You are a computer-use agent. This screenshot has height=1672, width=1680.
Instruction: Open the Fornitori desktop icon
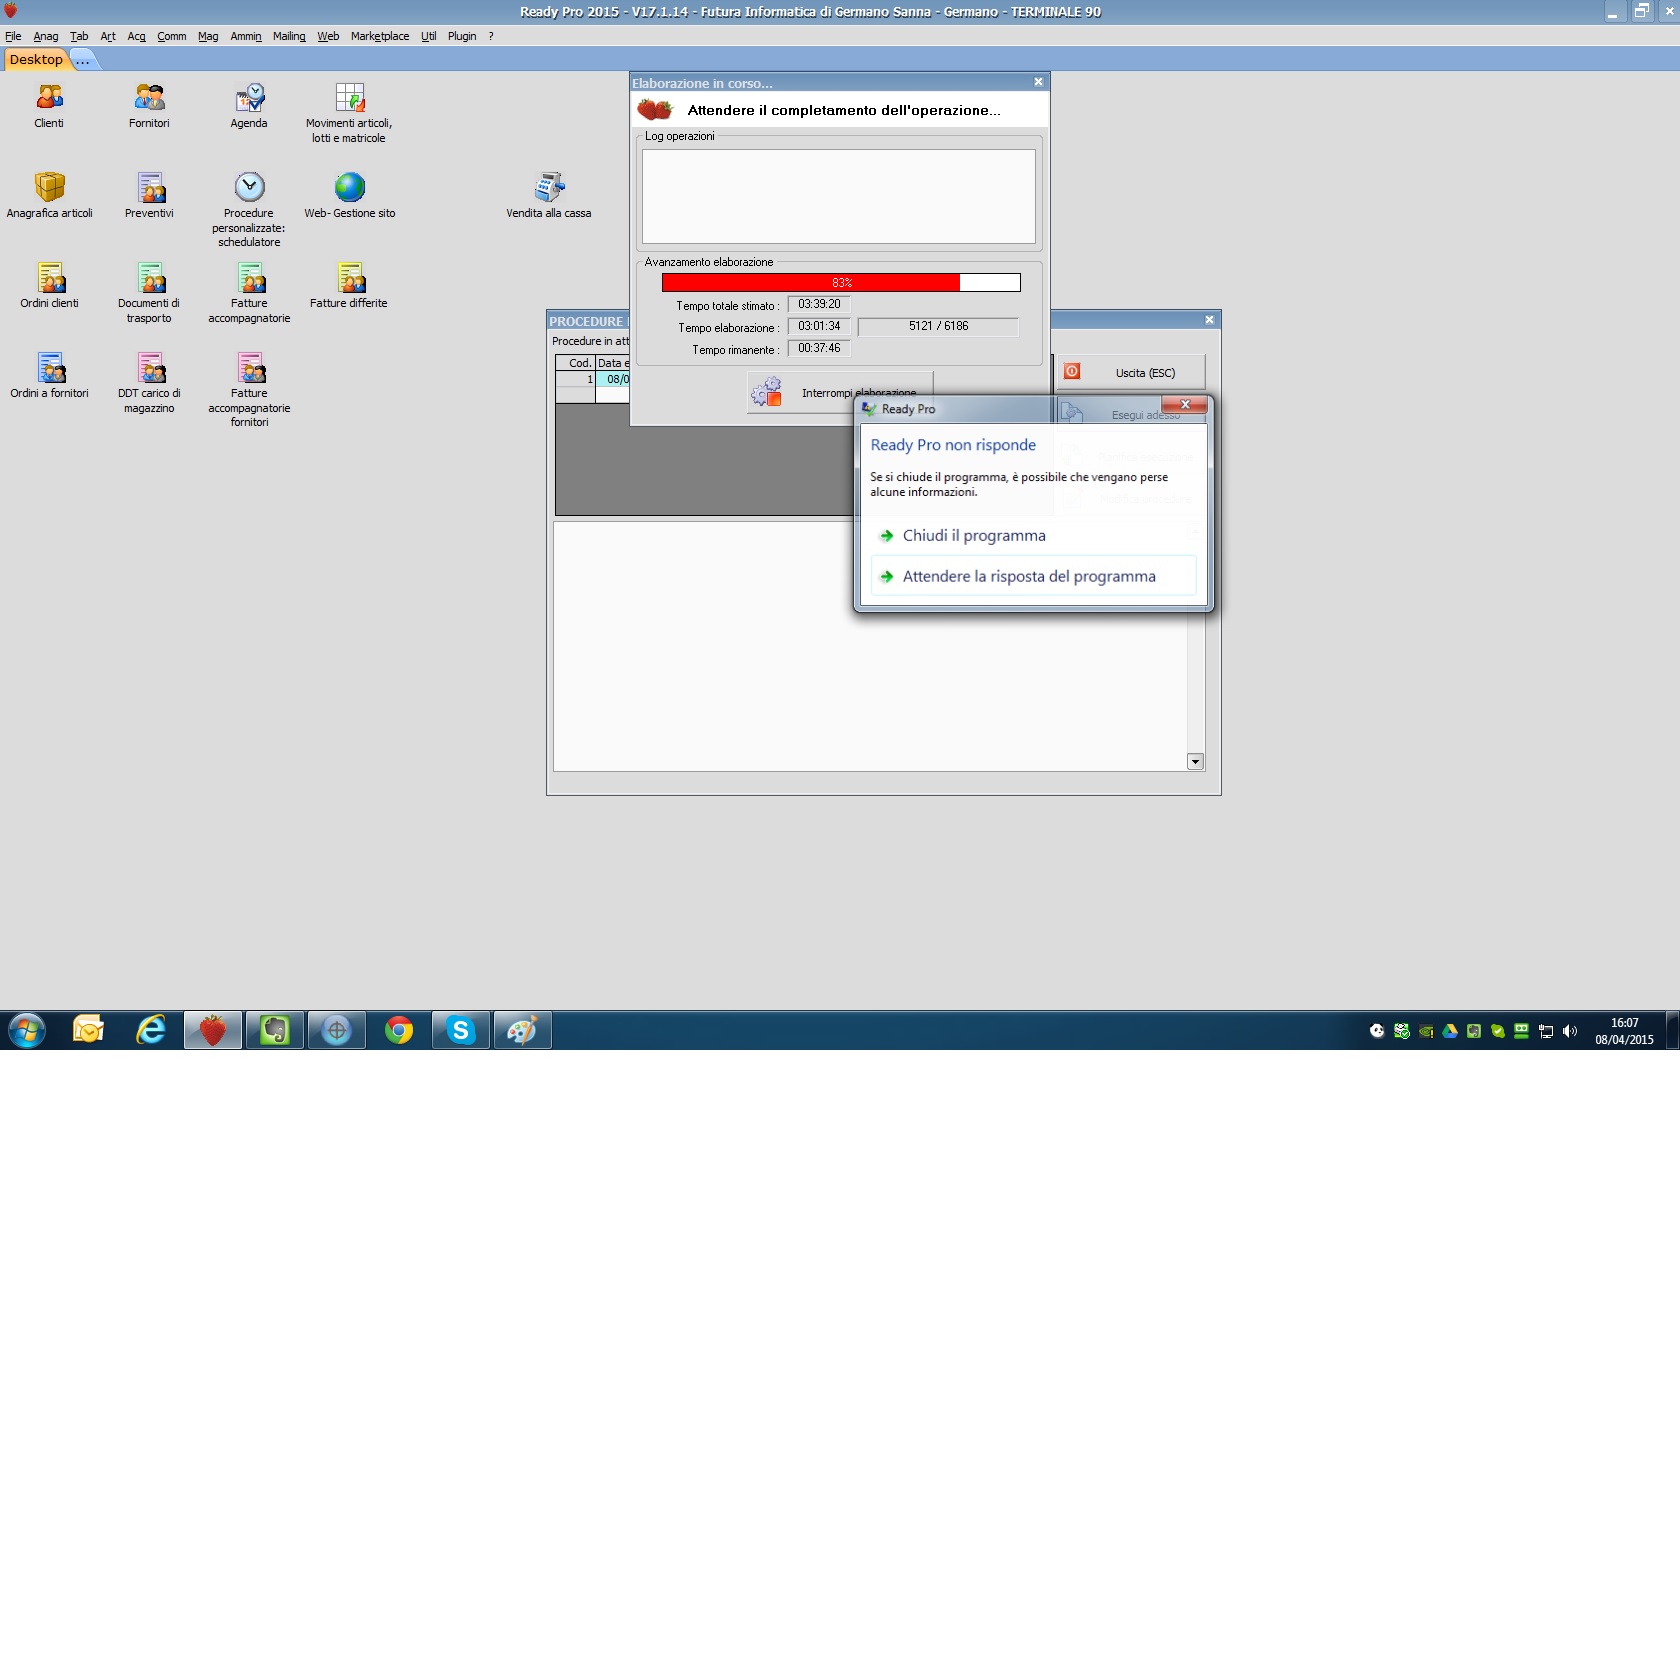point(149,106)
